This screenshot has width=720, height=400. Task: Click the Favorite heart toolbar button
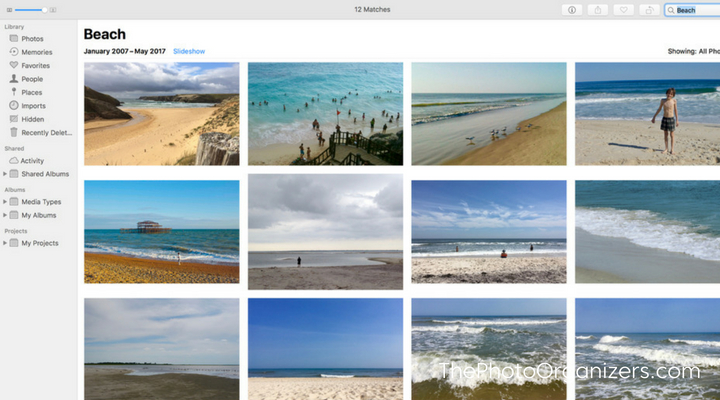[624, 10]
